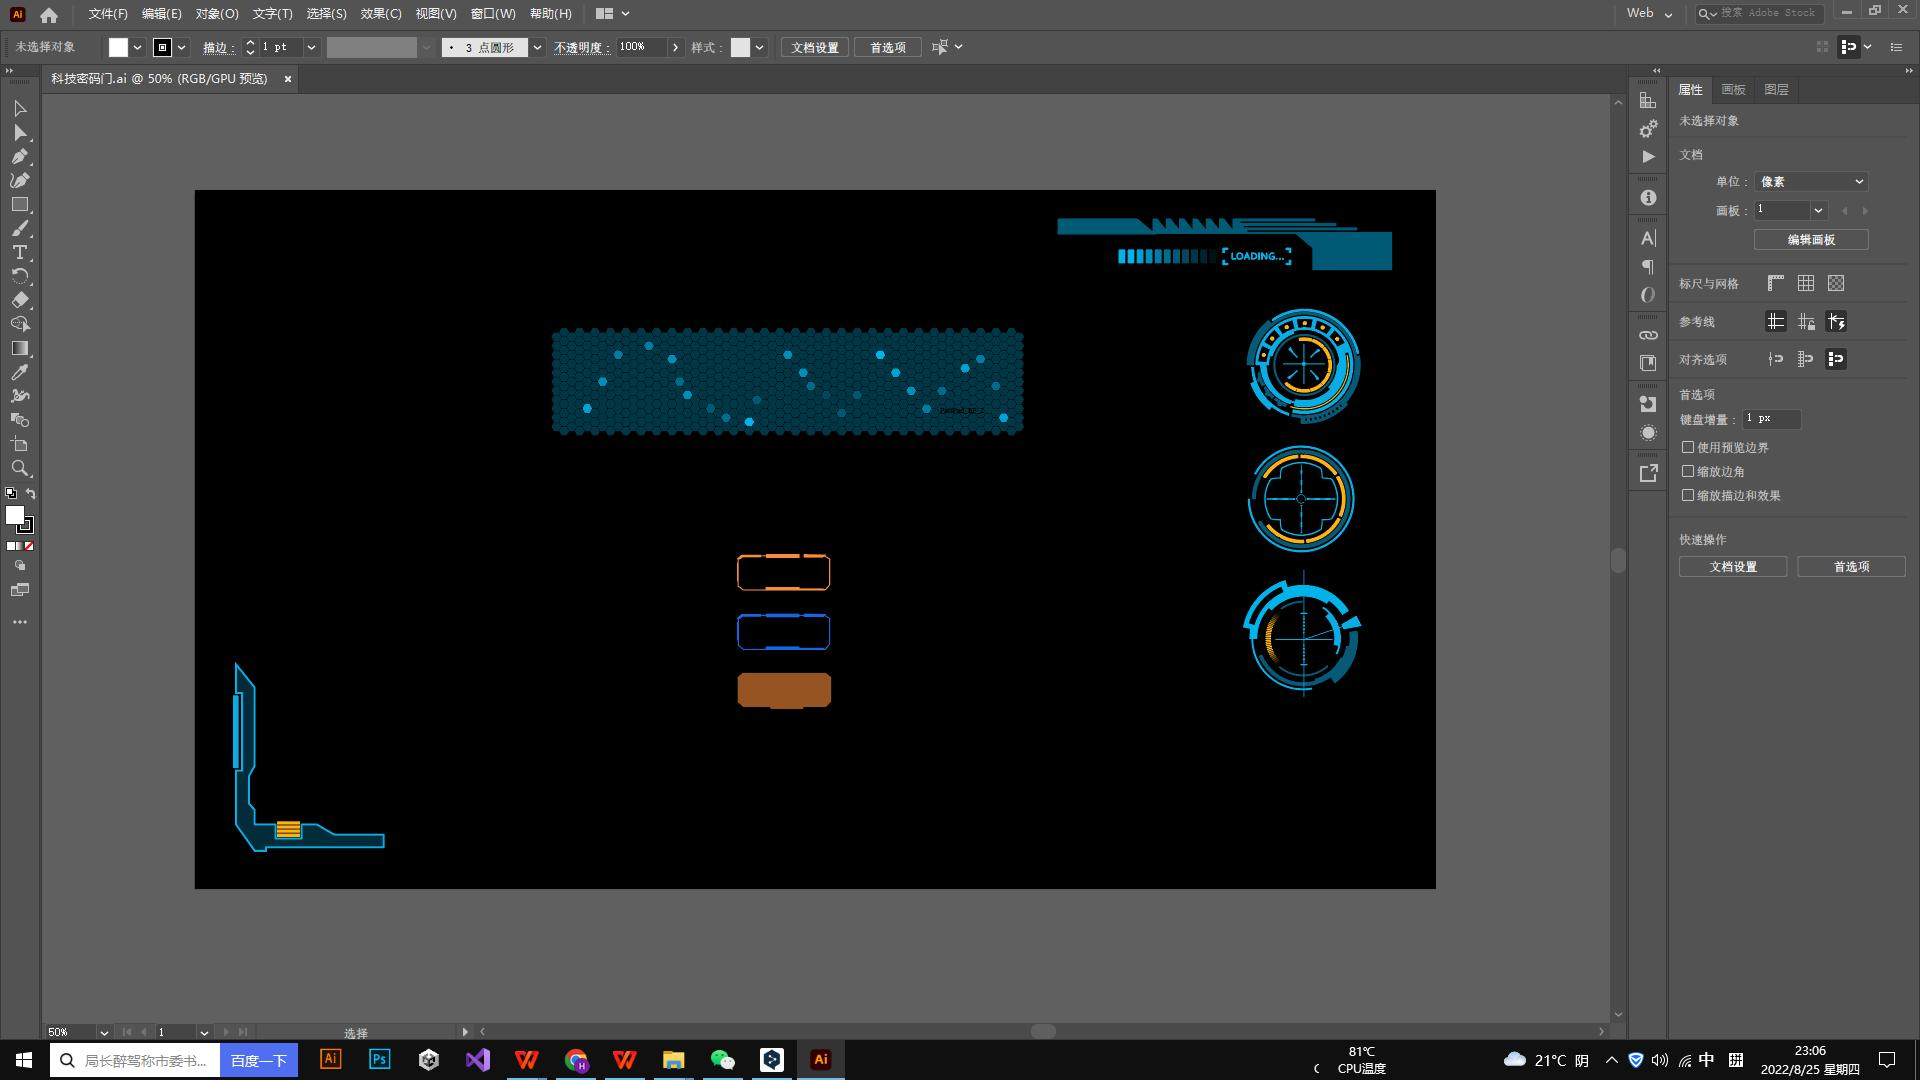Expand the 不透明度 opacity arrow
This screenshot has width=1920, height=1080.
(676, 47)
